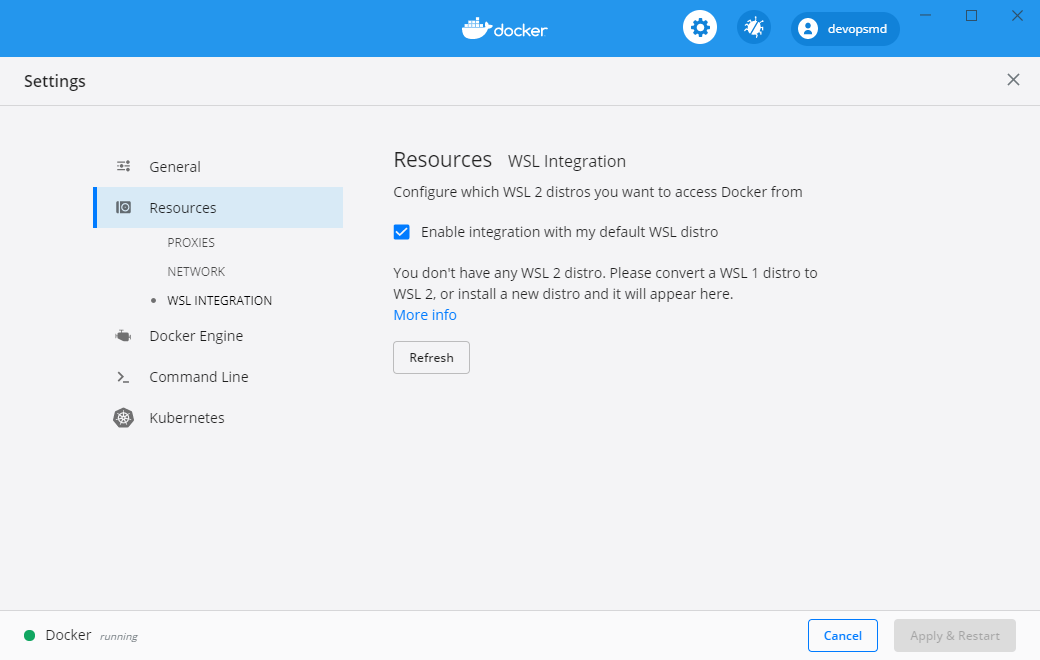Viewport: 1040px width, 660px height.
Task: Close the Settings panel with X
Action: pos(1013,80)
